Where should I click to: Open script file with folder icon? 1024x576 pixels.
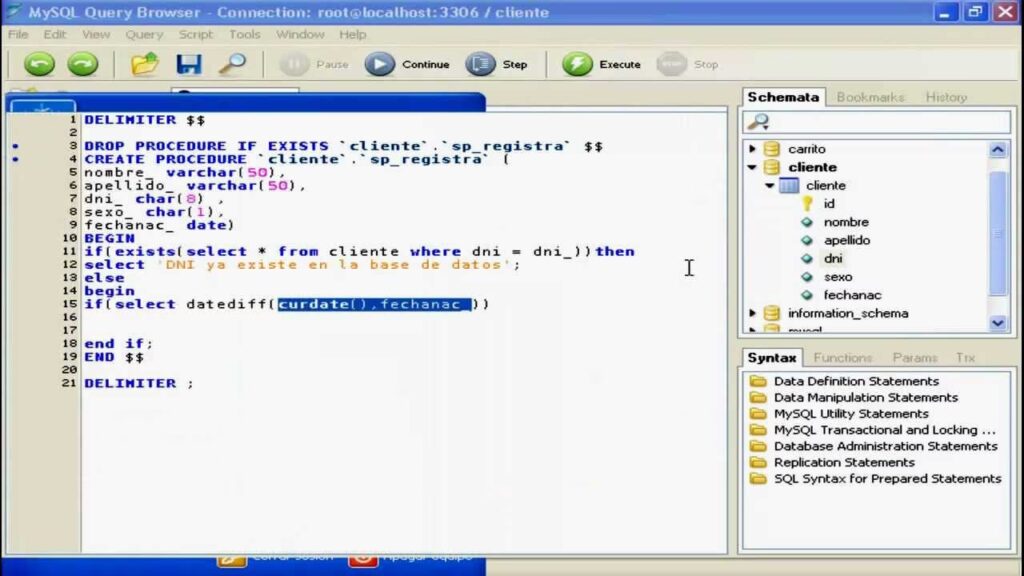[x=145, y=65]
